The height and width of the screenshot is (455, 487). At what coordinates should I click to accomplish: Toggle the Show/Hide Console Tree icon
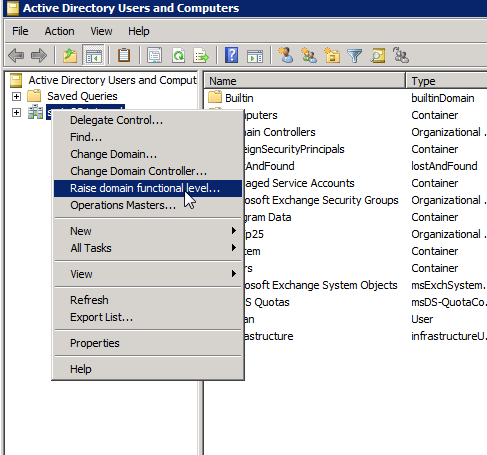93,55
